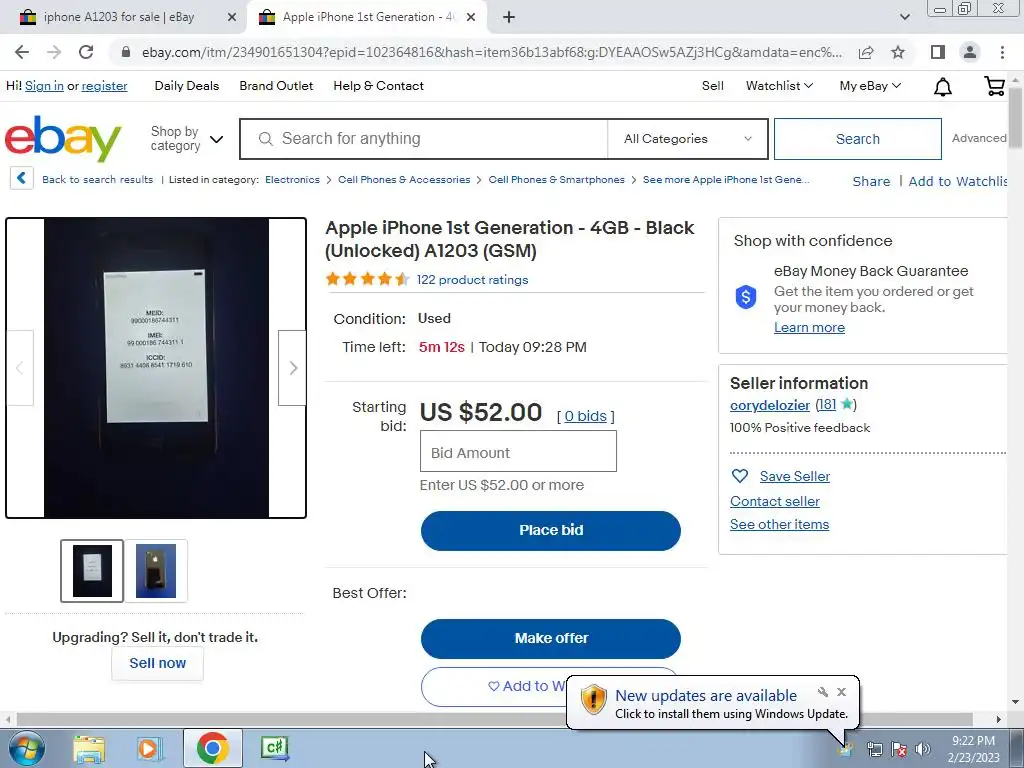Open Electronics breadcrumb

[x=293, y=180]
